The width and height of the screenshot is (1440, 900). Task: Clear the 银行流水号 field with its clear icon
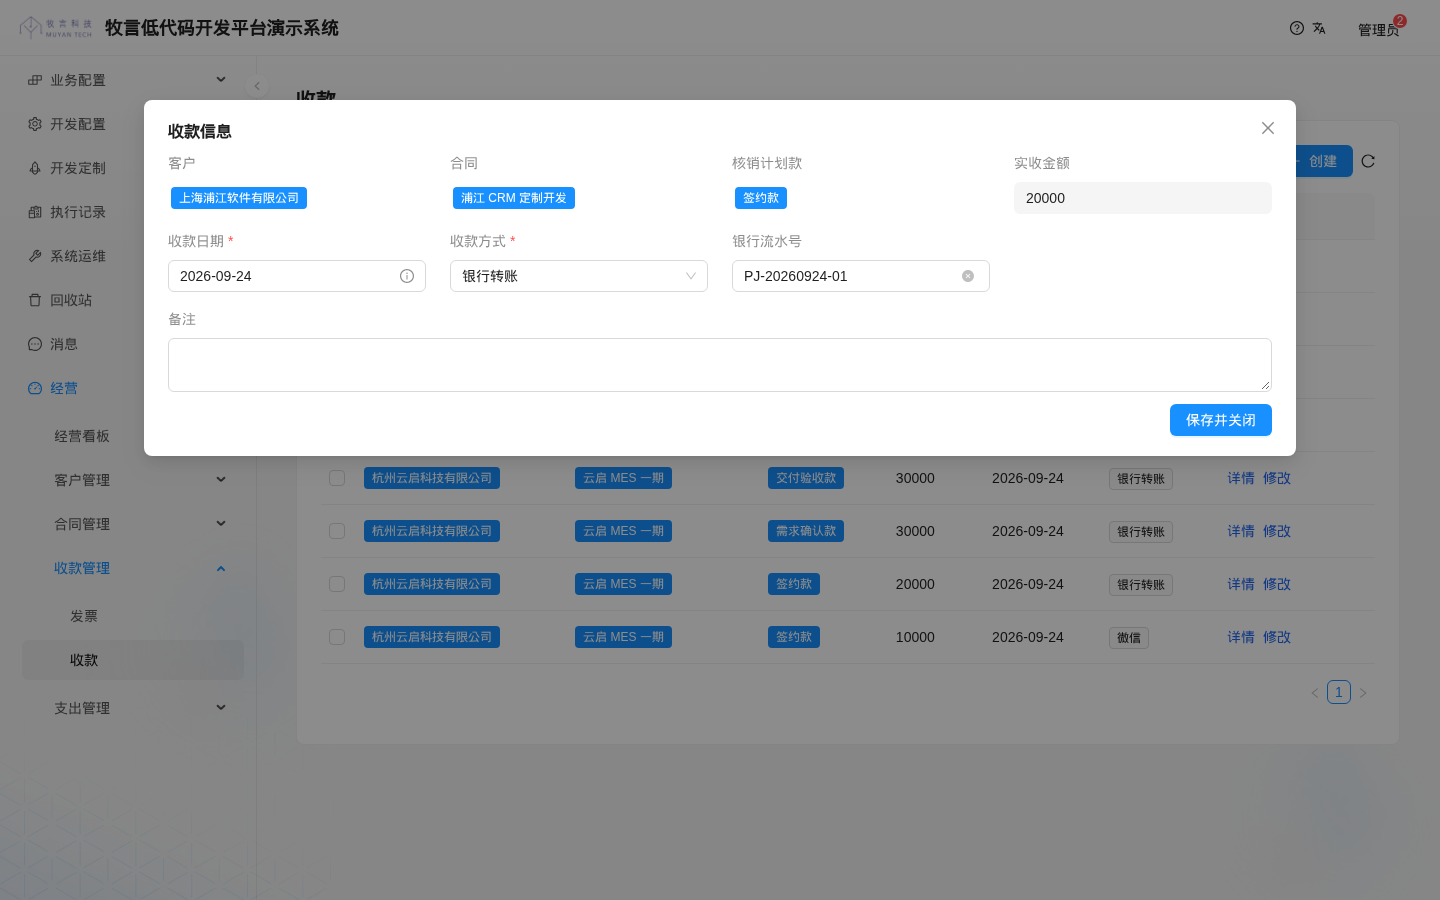tap(968, 276)
